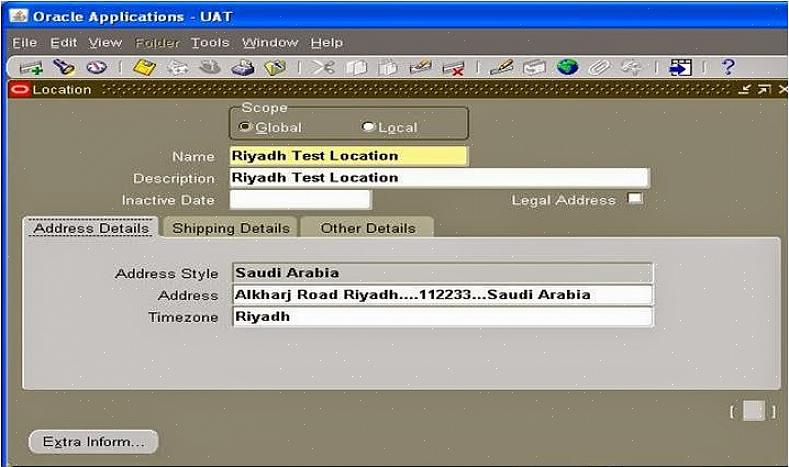Image resolution: width=789 pixels, height=467 pixels.
Task: Click the New record toolbar icon
Action: 31,67
